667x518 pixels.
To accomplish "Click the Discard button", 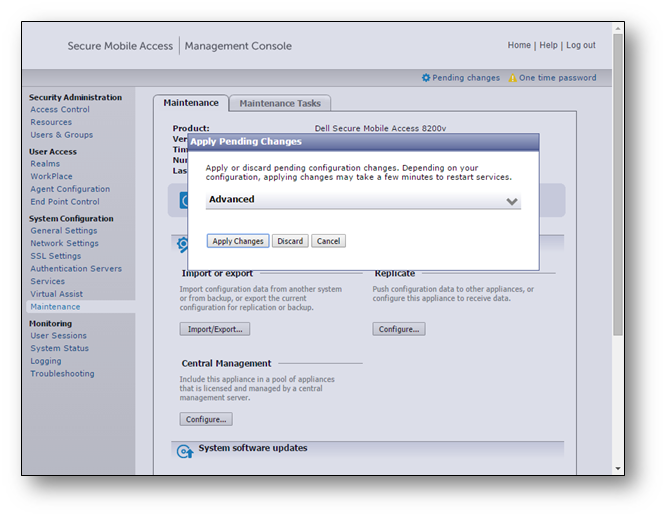I will coord(290,241).
